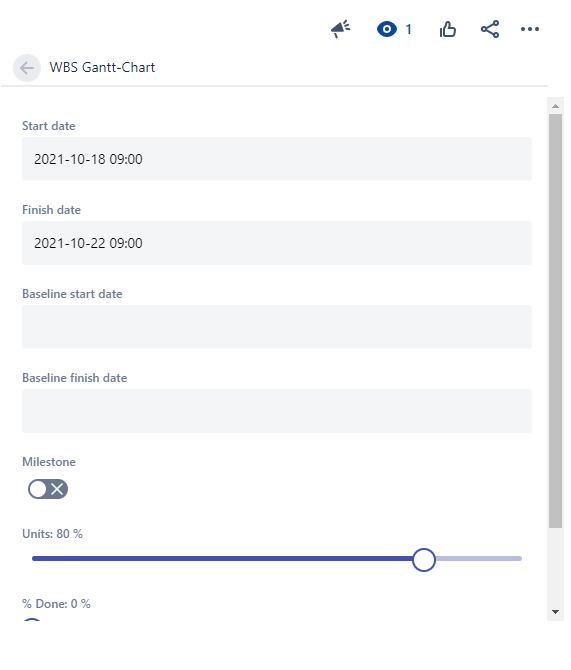
Task: Toggle the Milestone switch on
Action: pyautogui.click(x=48, y=489)
